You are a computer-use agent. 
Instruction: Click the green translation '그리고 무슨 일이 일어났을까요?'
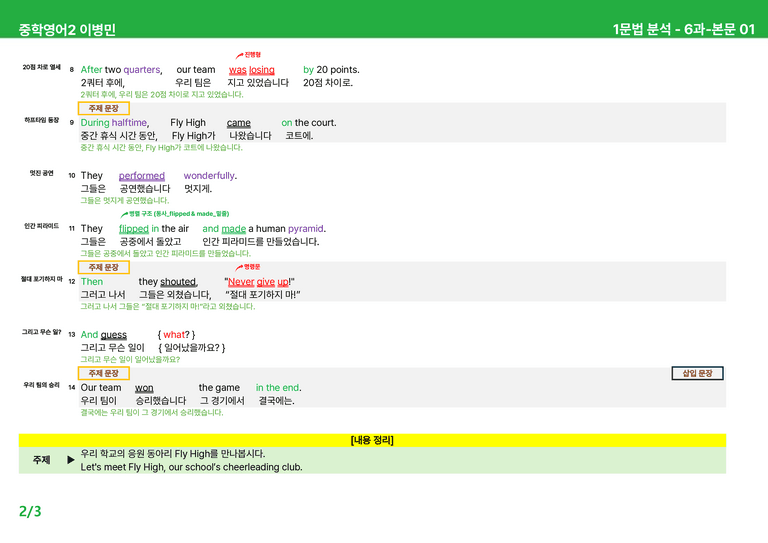(130, 359)
